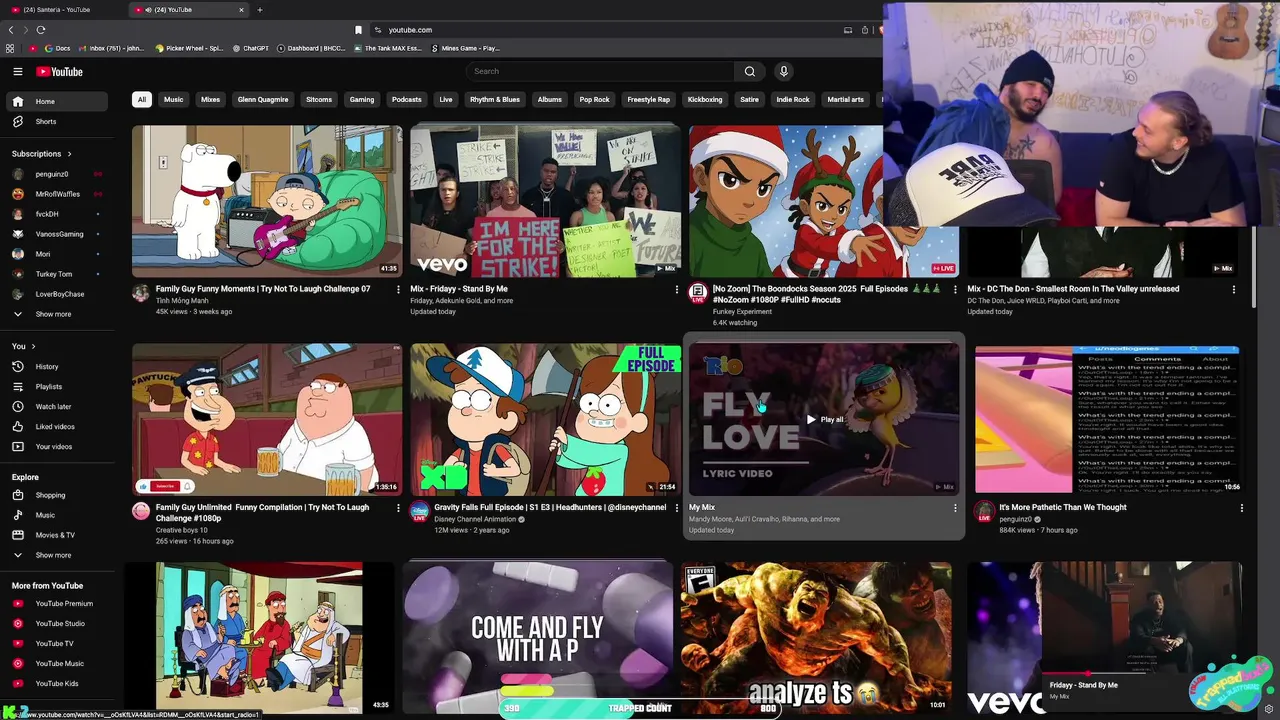This screenshot has width=1280, height=720.
Task: Open Your videos in the sidebar
Action: tap(56, 446)
